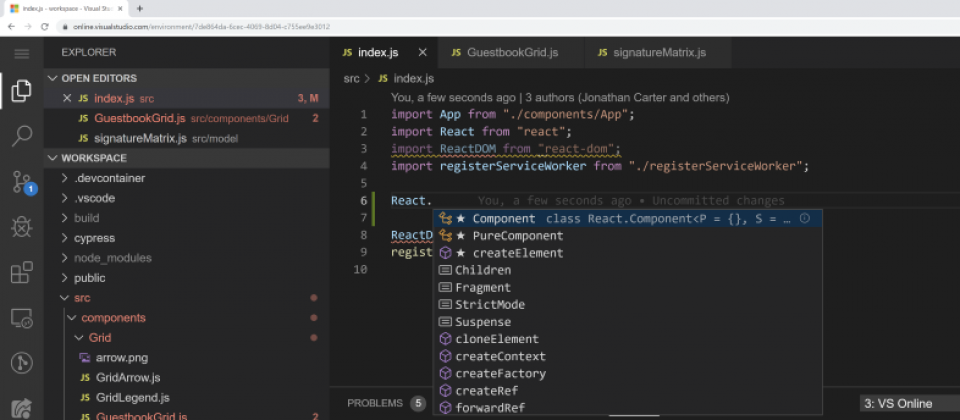Collapse the Open Editors section
The image size is (960, 420).
[187, 78]
